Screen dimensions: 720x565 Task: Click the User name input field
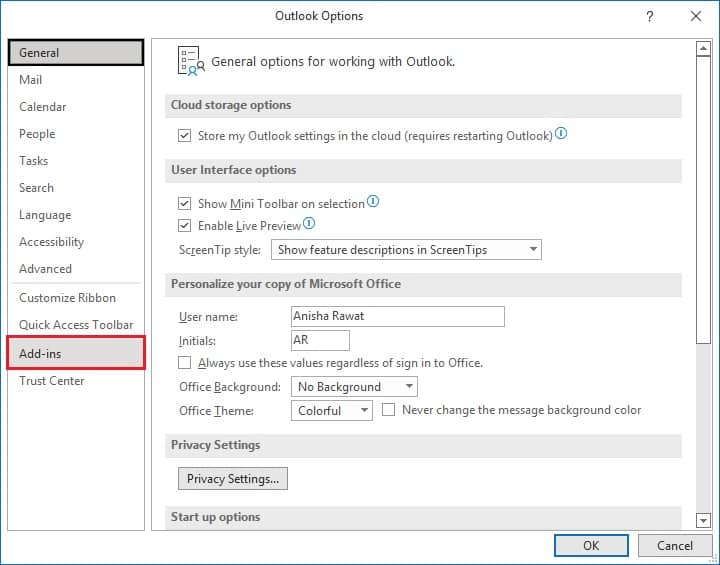398,316
